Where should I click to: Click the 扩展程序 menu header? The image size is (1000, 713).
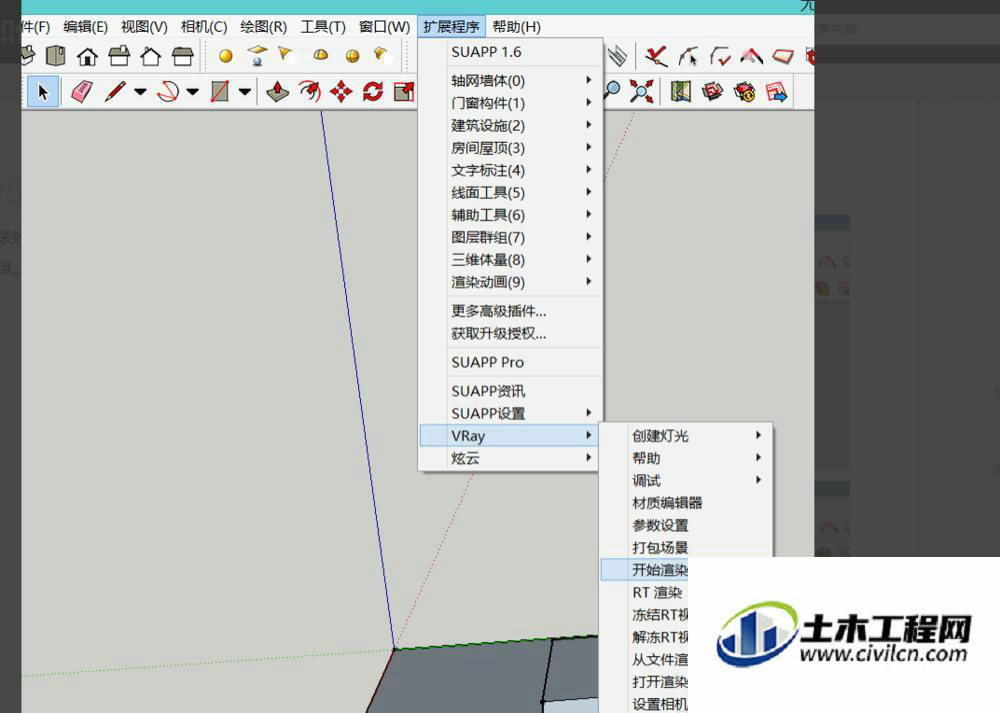(452, 27)
